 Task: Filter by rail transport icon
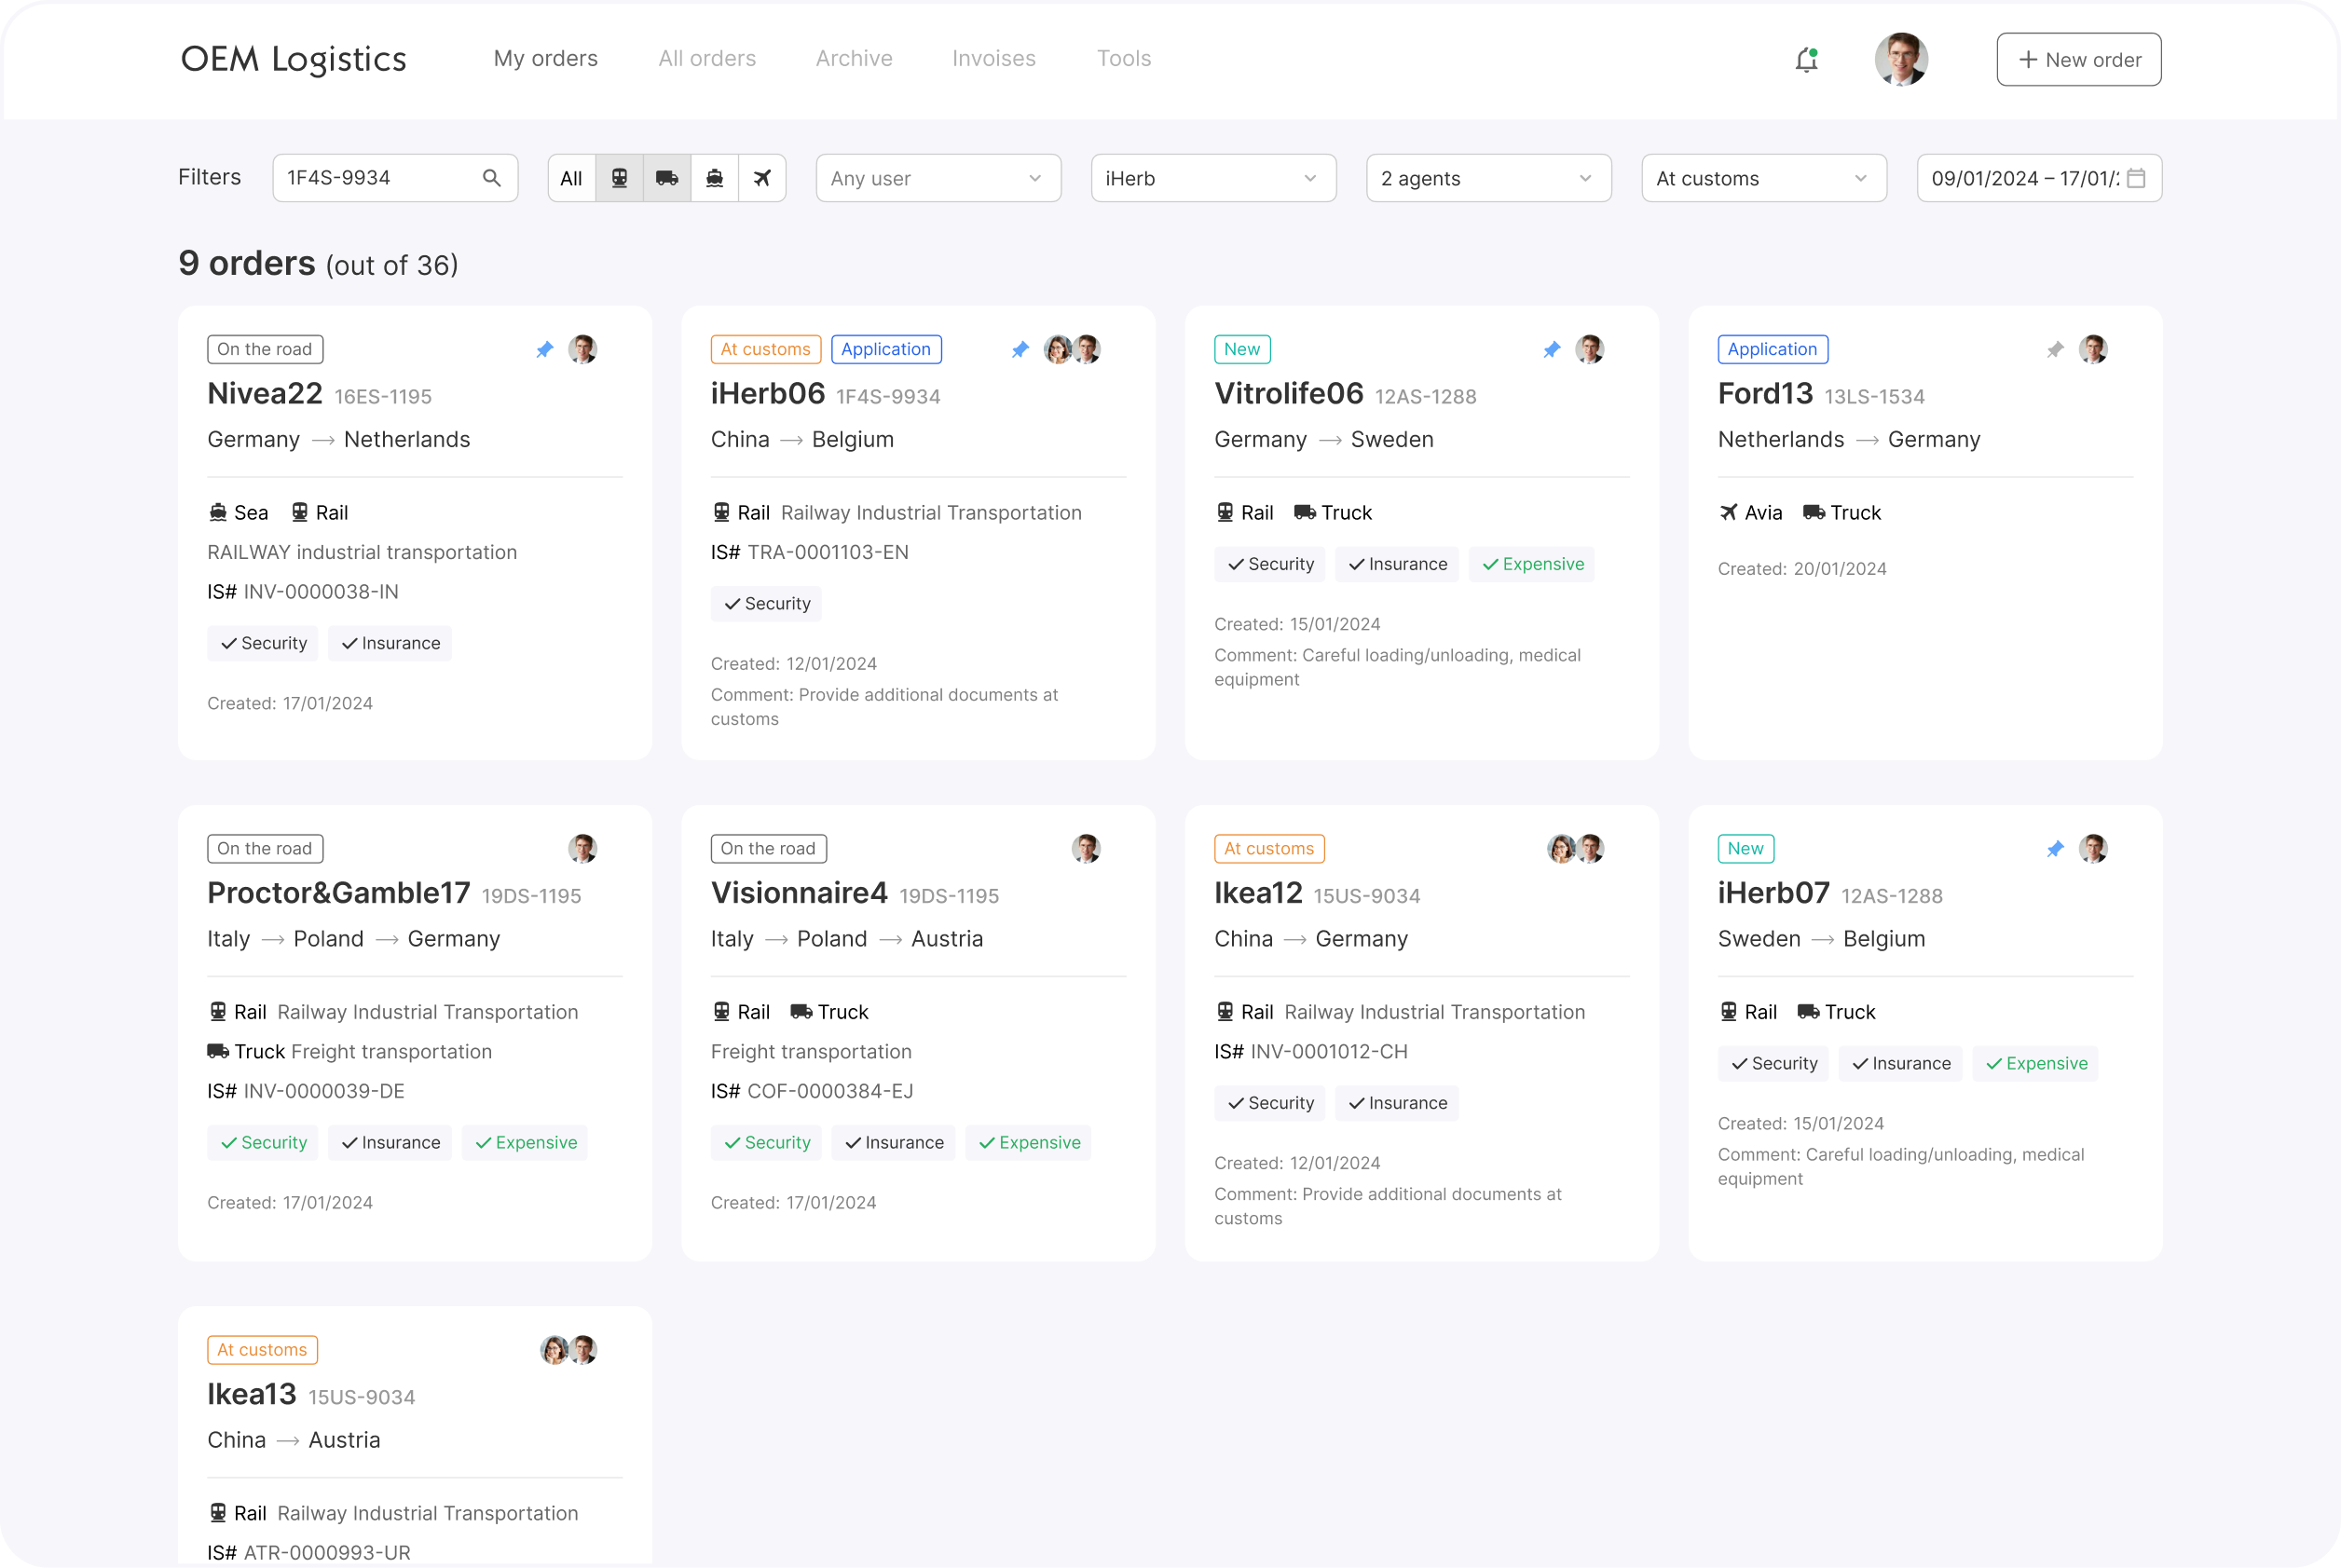619,178
